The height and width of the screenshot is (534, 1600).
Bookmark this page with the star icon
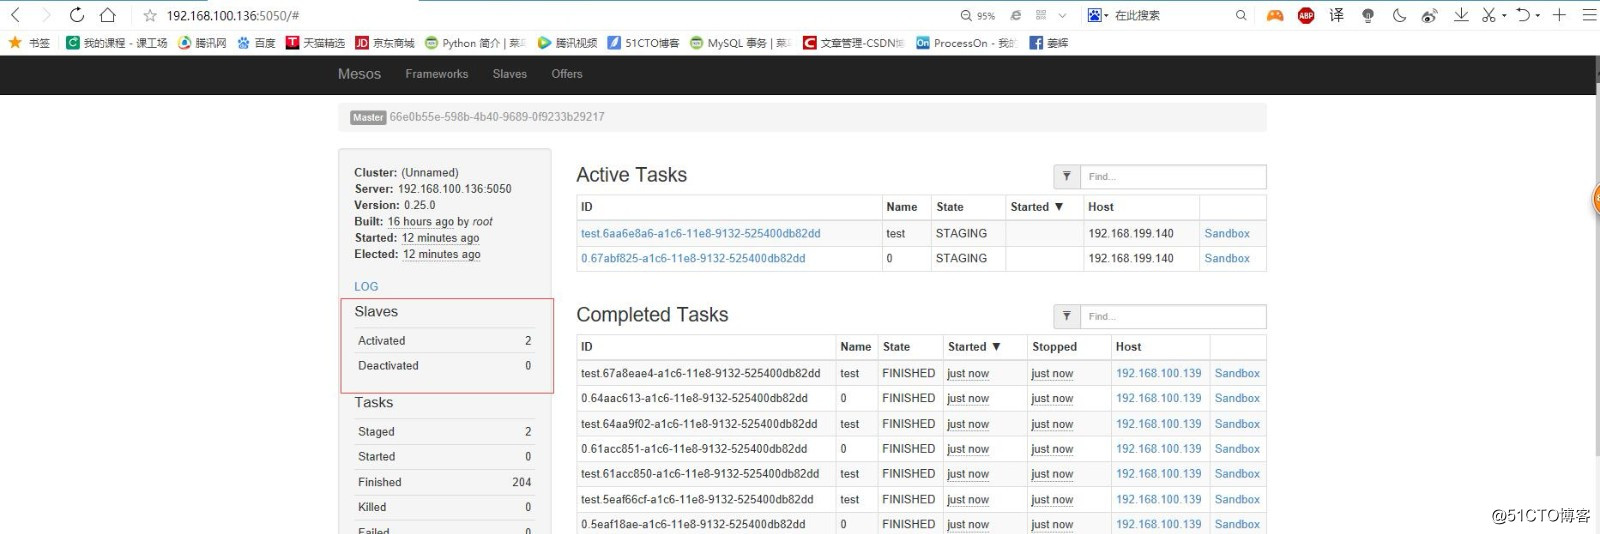pyautogui.click(x=150, y=16)
